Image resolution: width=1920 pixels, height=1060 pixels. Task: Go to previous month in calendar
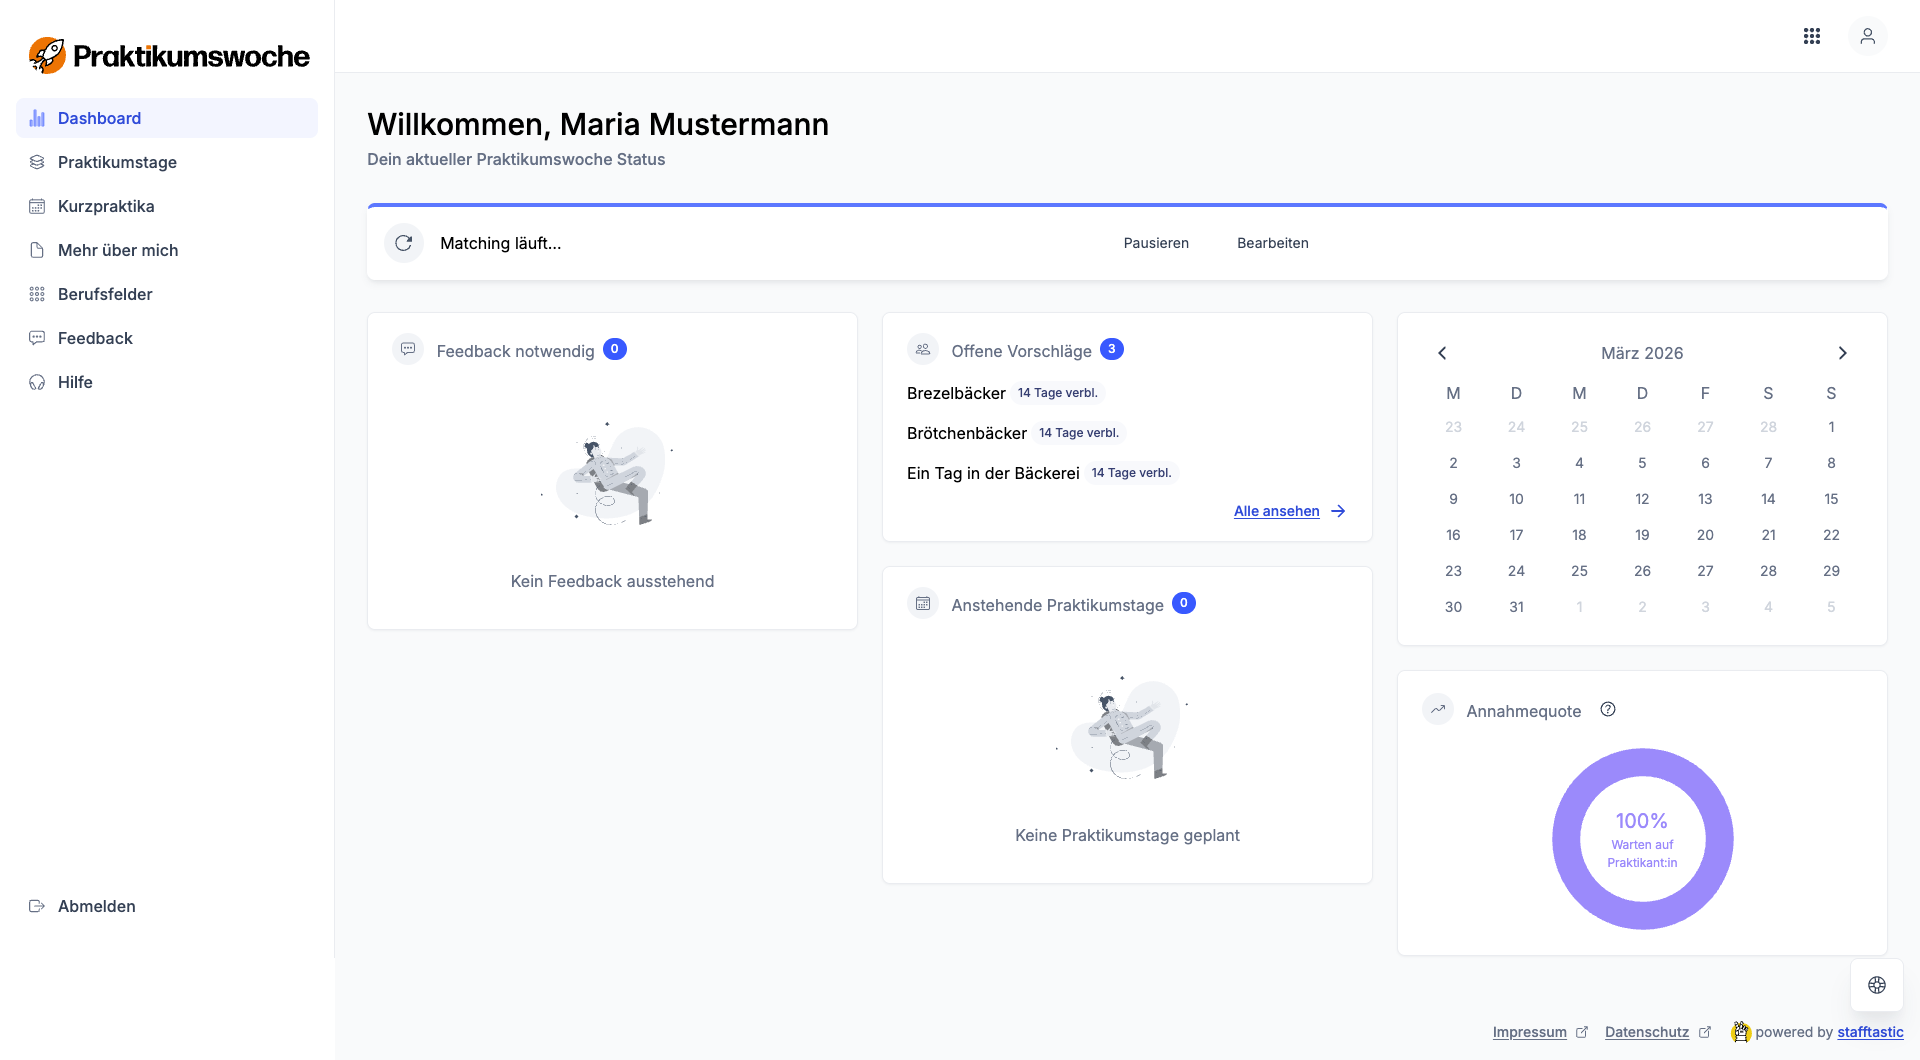[1442, 353]
